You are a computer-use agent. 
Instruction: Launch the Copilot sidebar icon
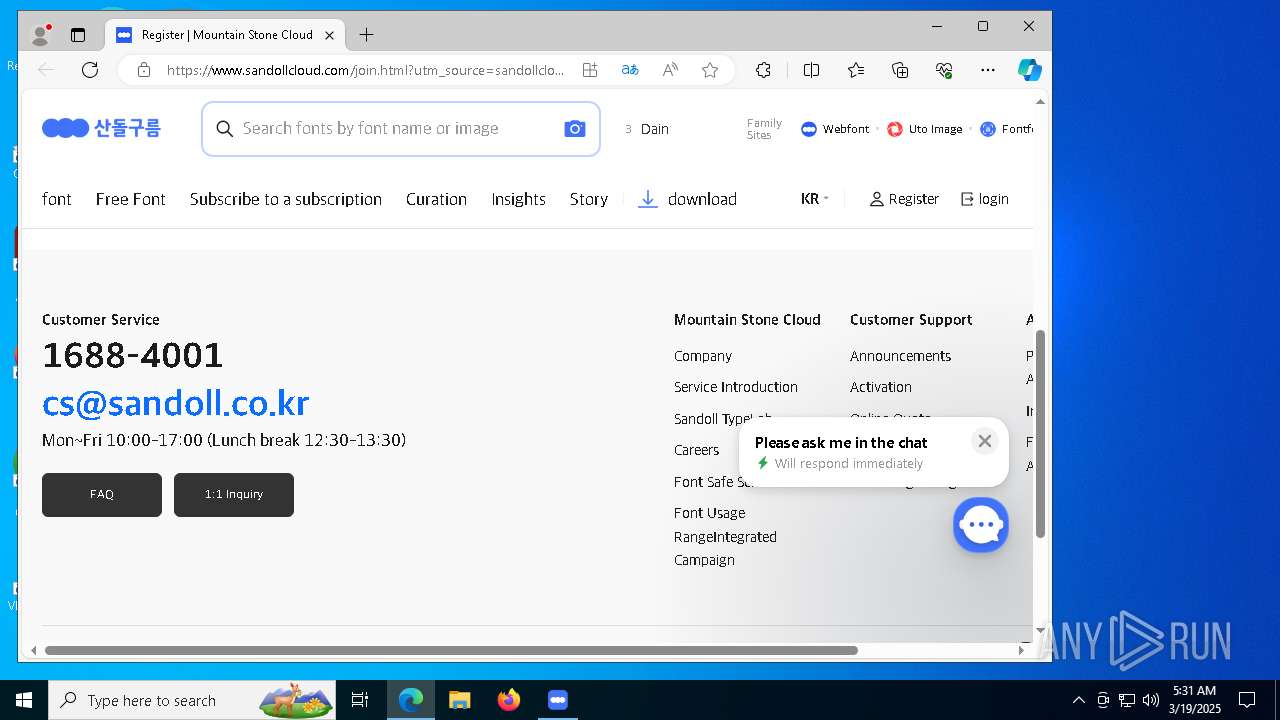coord(1030,70)
